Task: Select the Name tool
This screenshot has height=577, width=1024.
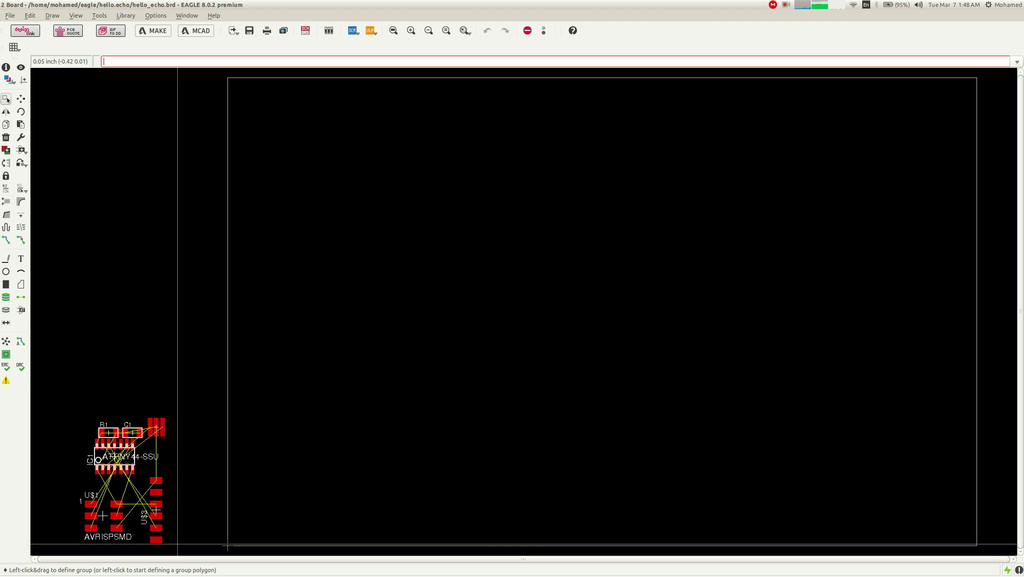Action: tap(6, 189)
